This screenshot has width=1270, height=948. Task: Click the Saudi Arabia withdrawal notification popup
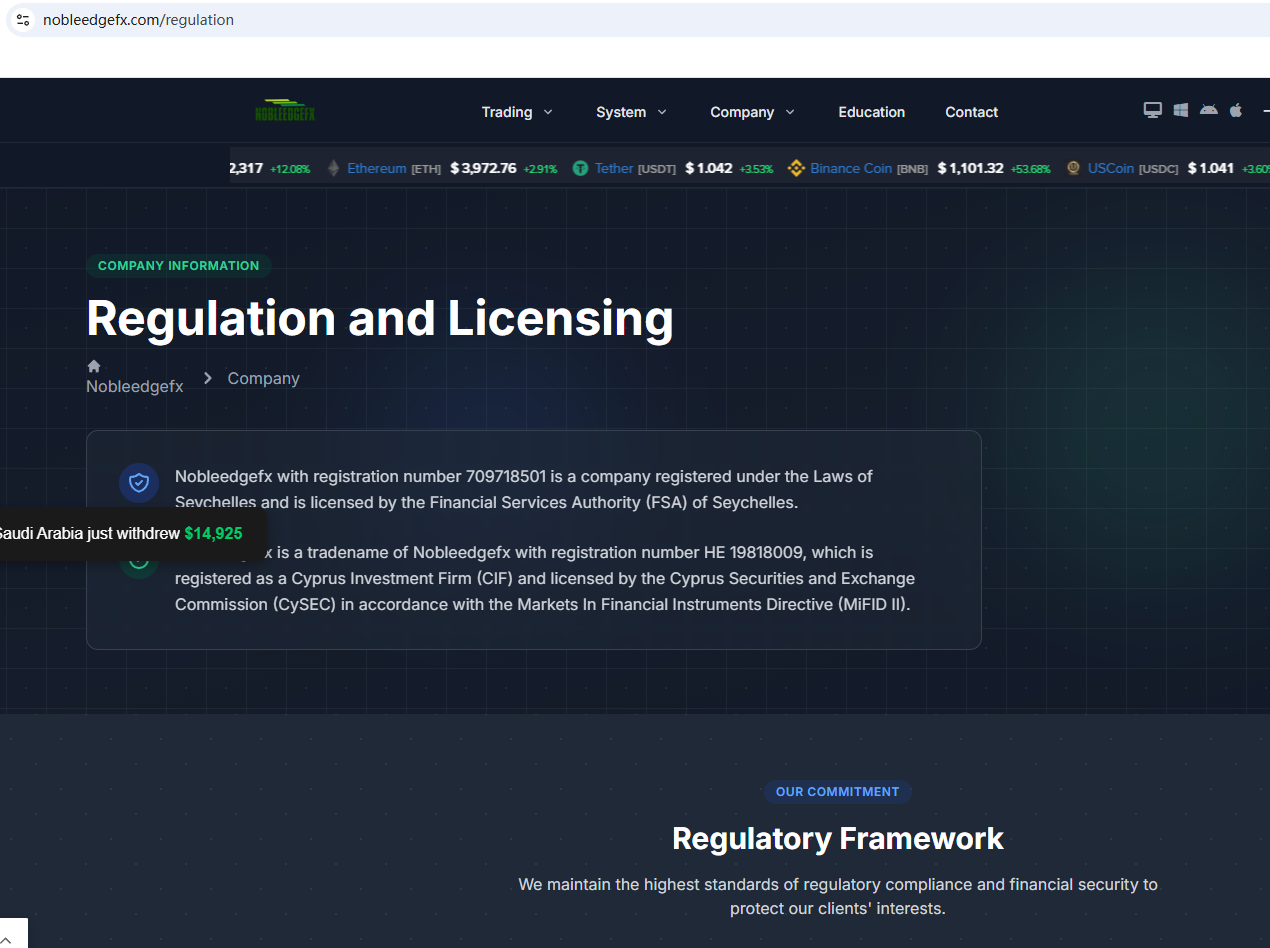pos(118,534)
